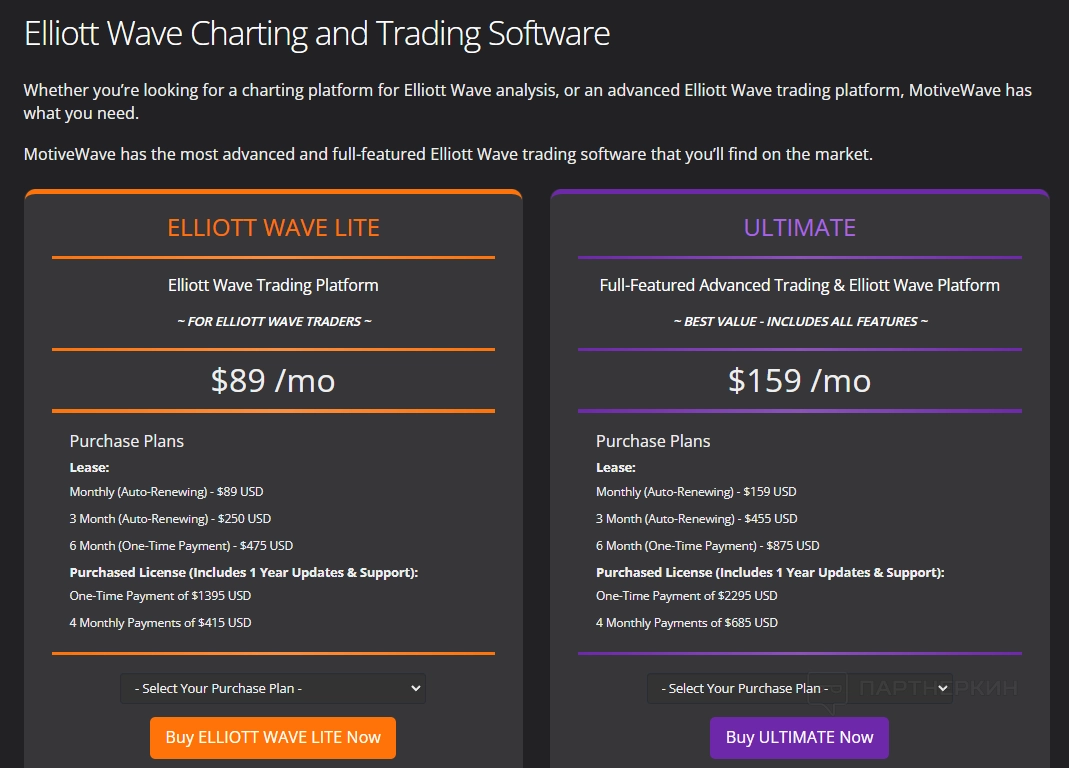Click the Ultimate Monthly (Auto-Renewing) $159 USD line

point(696,492)
